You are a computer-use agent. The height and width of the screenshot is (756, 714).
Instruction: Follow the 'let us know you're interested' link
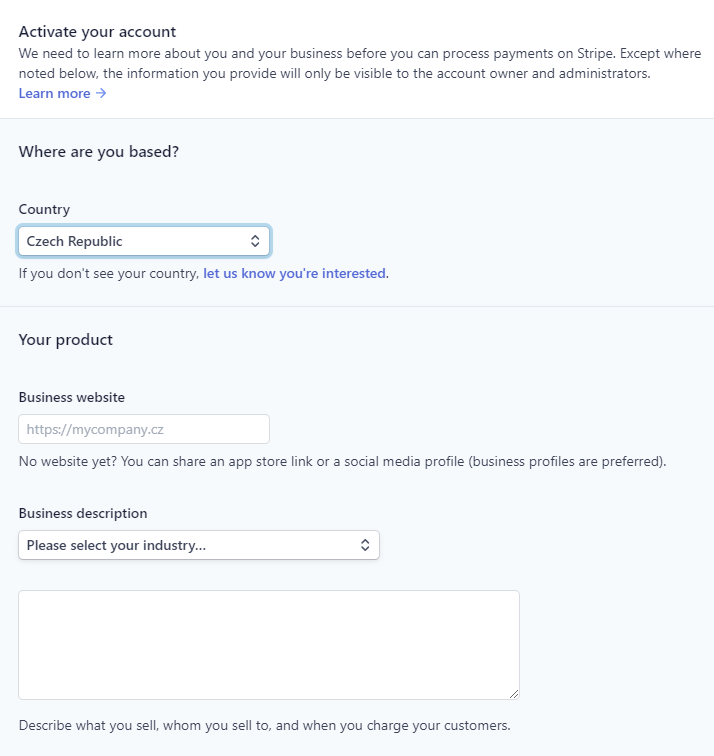tap(294, 273)
